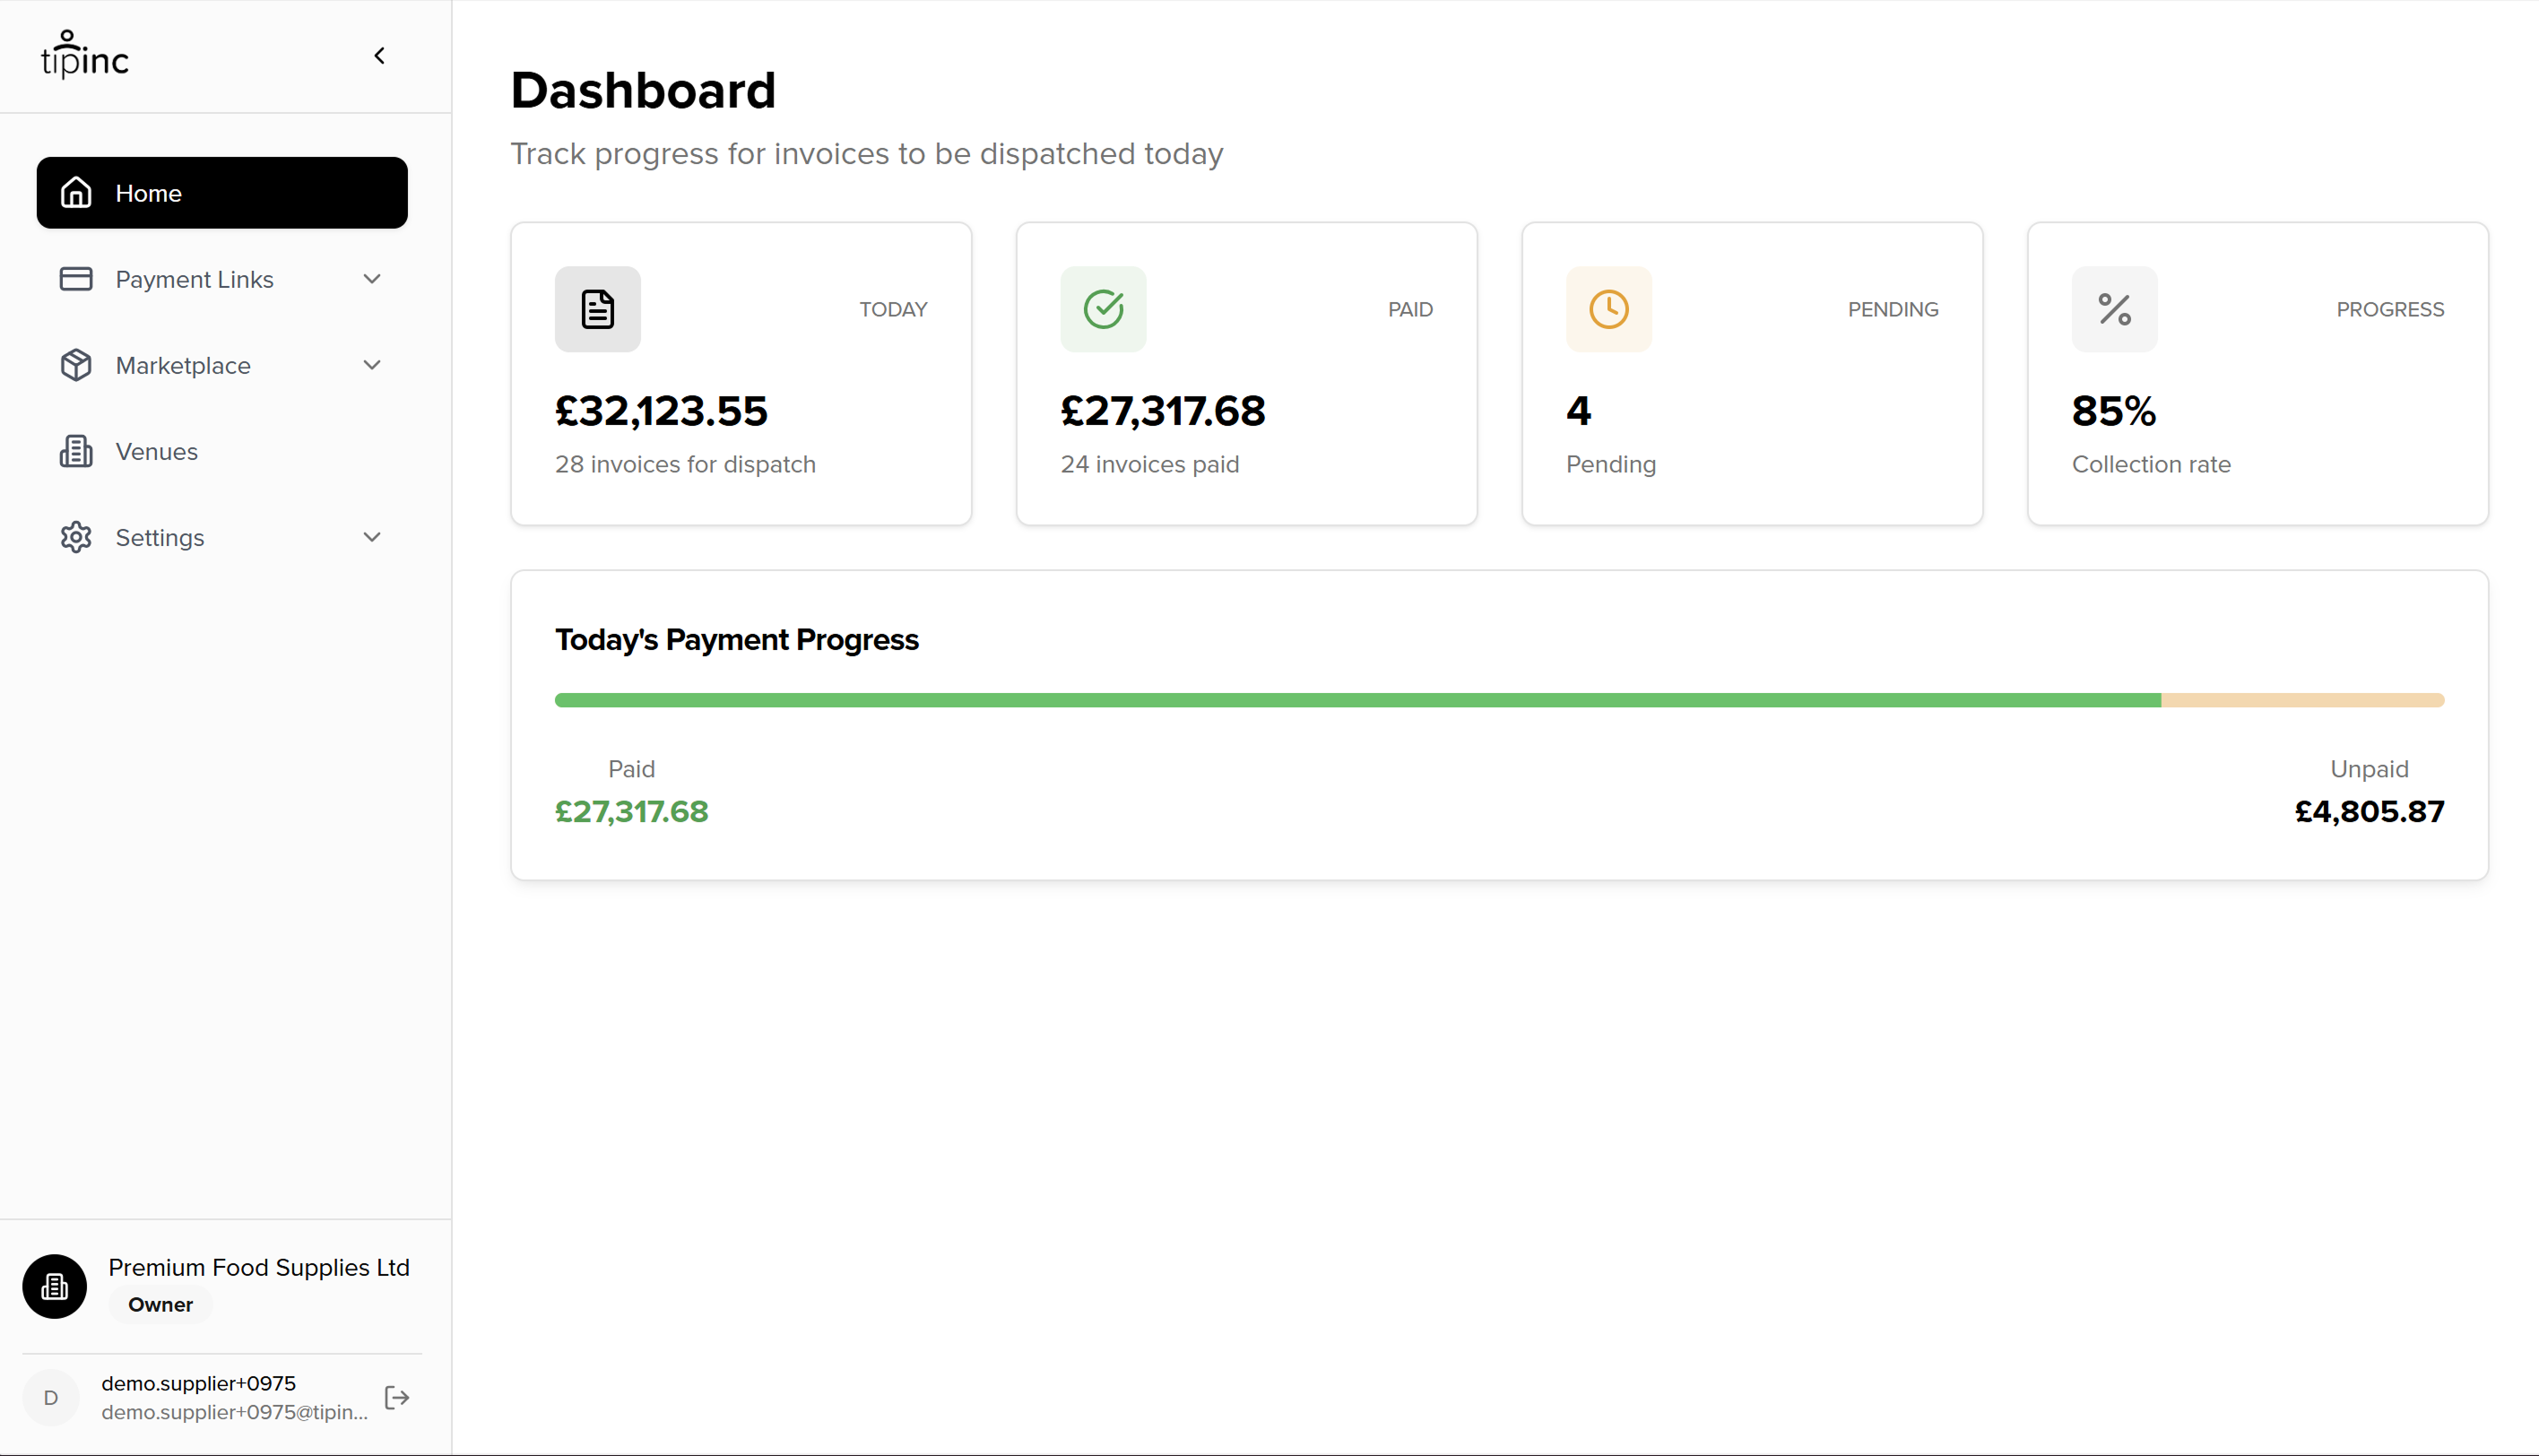Screen dimensions: 2539x1456
Task: Expand the Settings submenu chevron
Action: pos(372,537)
